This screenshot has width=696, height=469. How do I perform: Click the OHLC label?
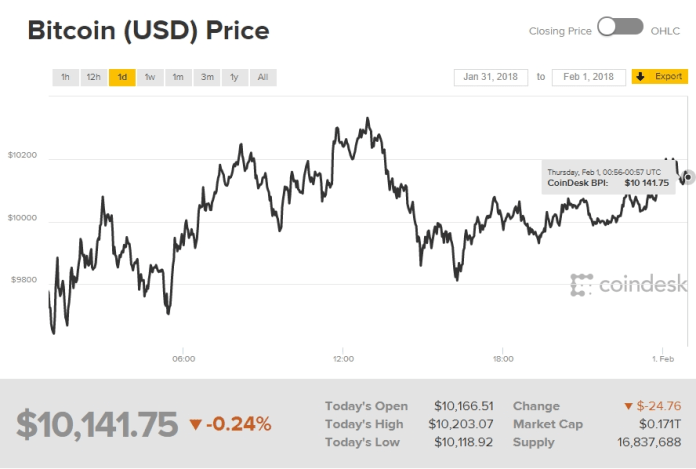[666, 31]
